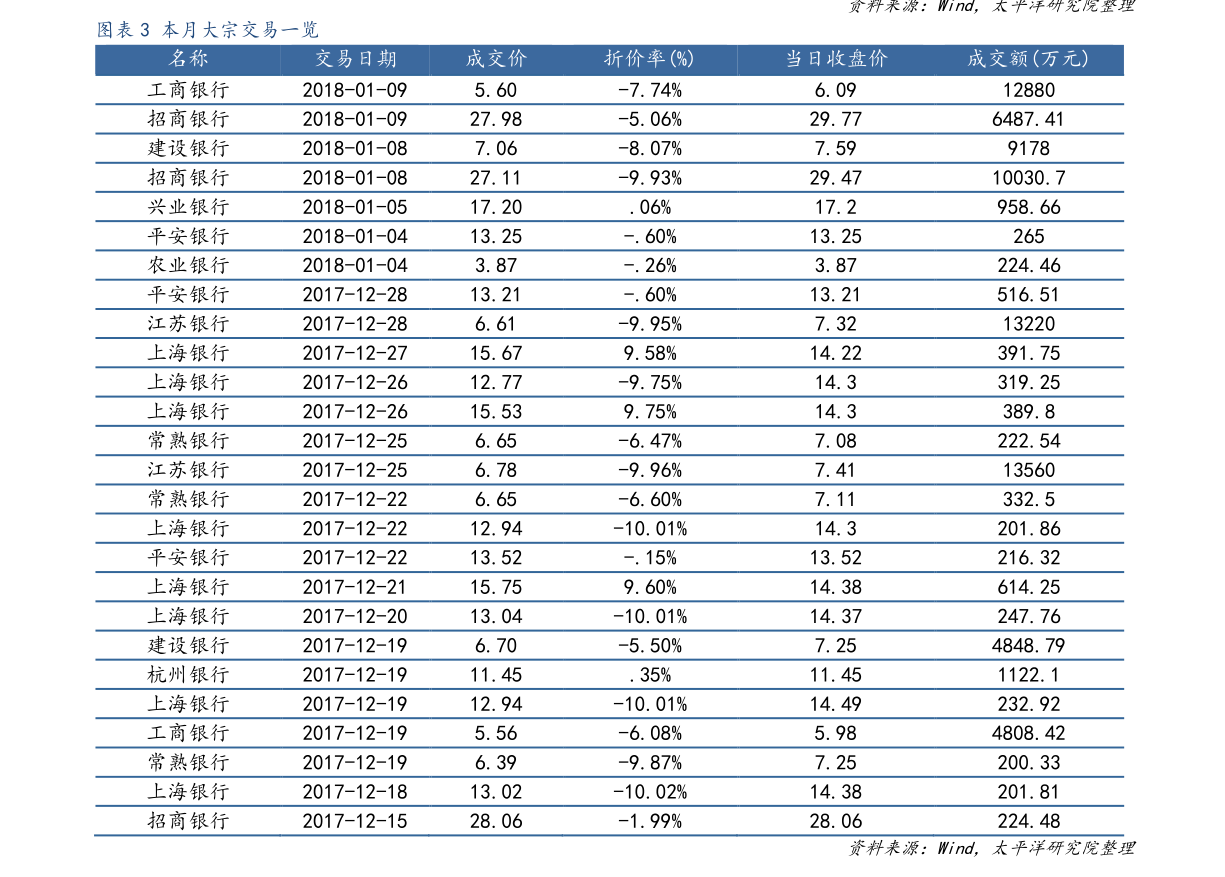Select the date 2017-12-18 cell
Image resolution: width=1225 pixels, height=877 pixels.
(x=355, y=791)
